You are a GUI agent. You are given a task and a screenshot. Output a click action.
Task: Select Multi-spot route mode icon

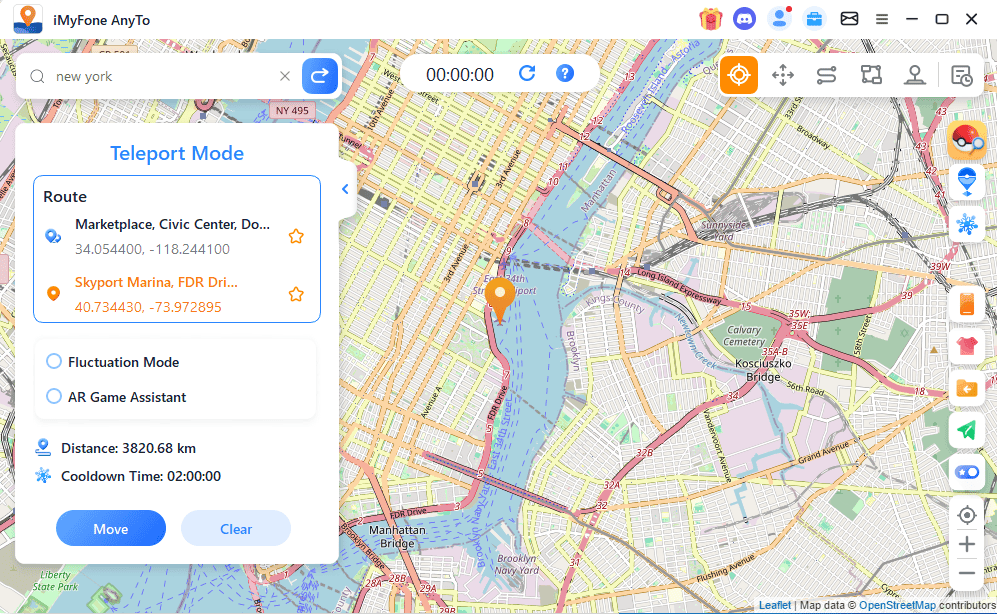[871, 75]
